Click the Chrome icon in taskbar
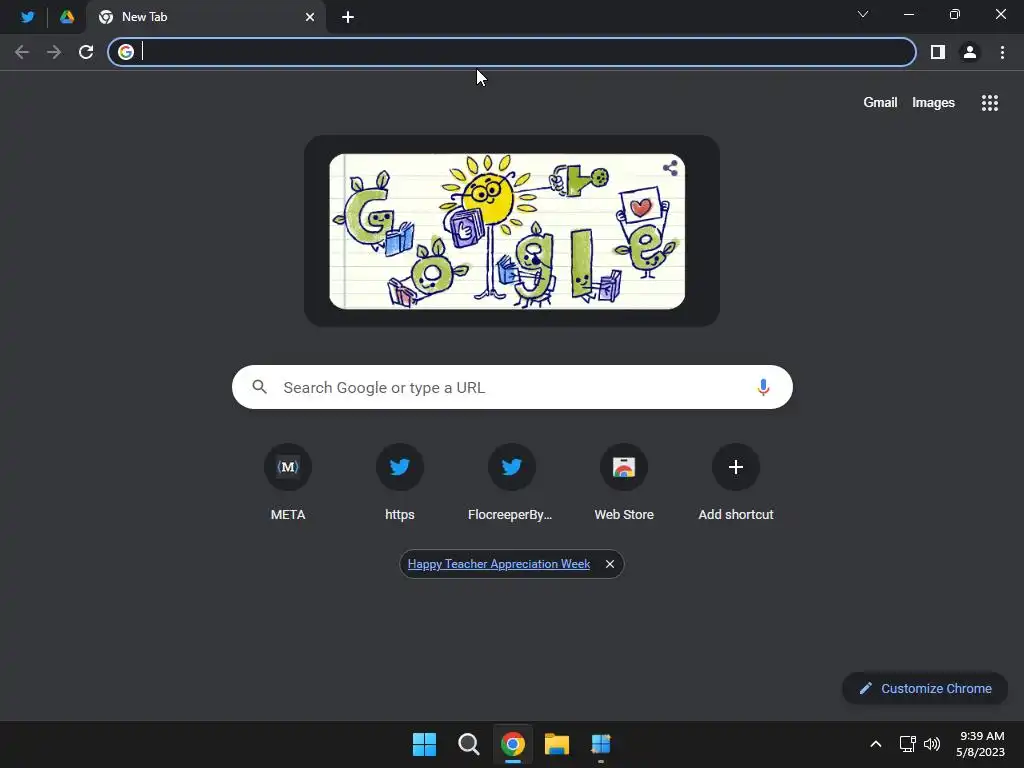The height and width of the screenshot is (768, 1024). pos(513,744)
